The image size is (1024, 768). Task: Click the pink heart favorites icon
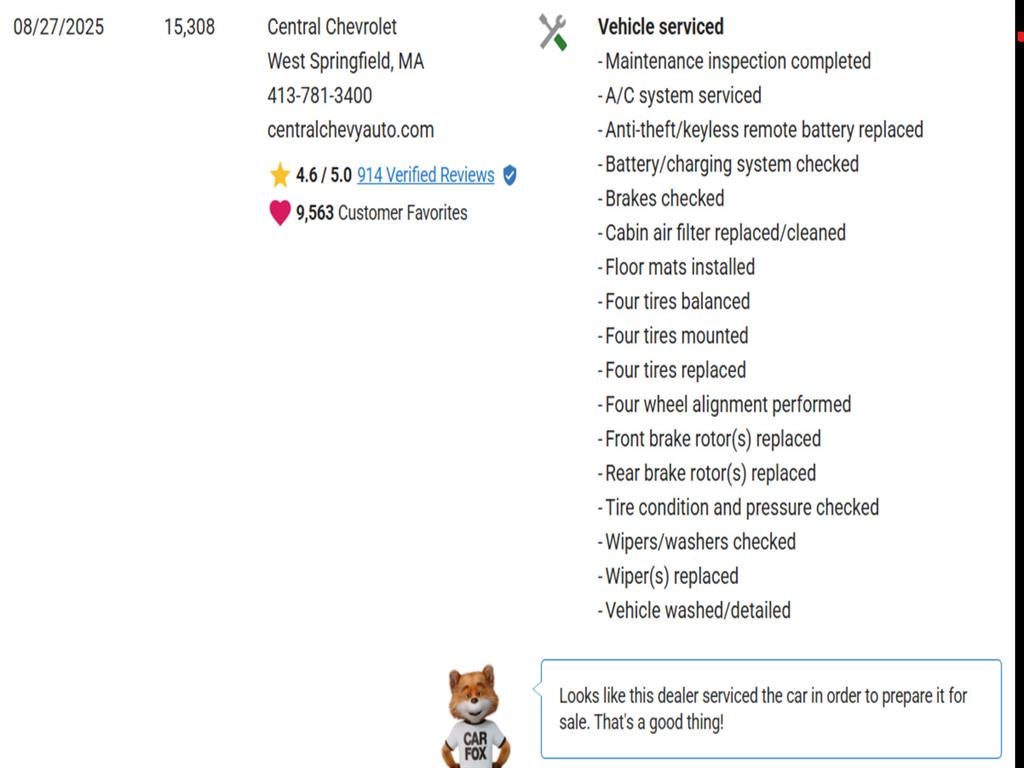pos(279,212)
